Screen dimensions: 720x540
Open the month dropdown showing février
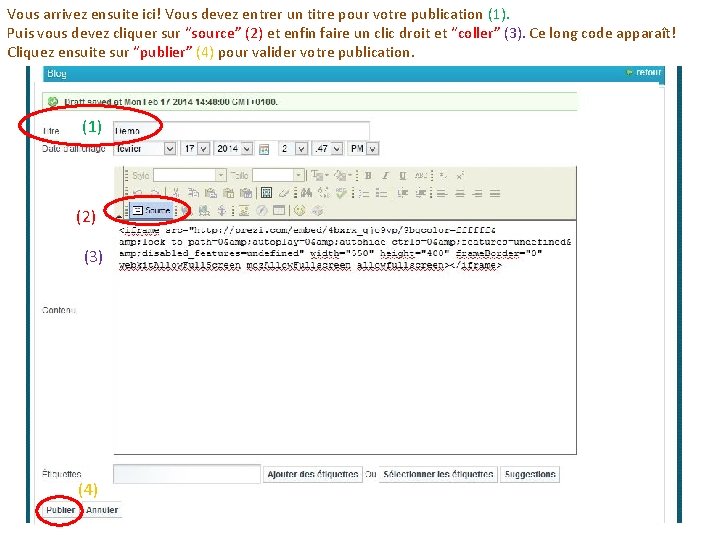(x=145, y=149)
